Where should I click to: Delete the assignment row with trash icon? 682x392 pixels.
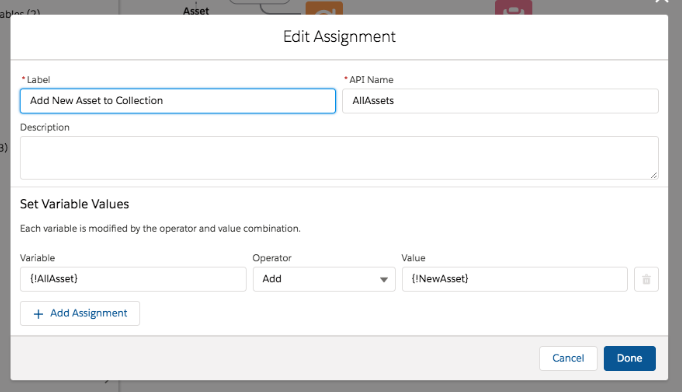pyautogui.click(x=646, y=279)
